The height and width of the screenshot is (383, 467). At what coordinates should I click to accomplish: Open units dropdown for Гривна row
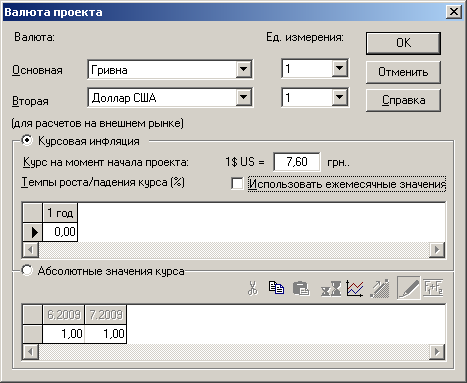[x=340, y=68]
